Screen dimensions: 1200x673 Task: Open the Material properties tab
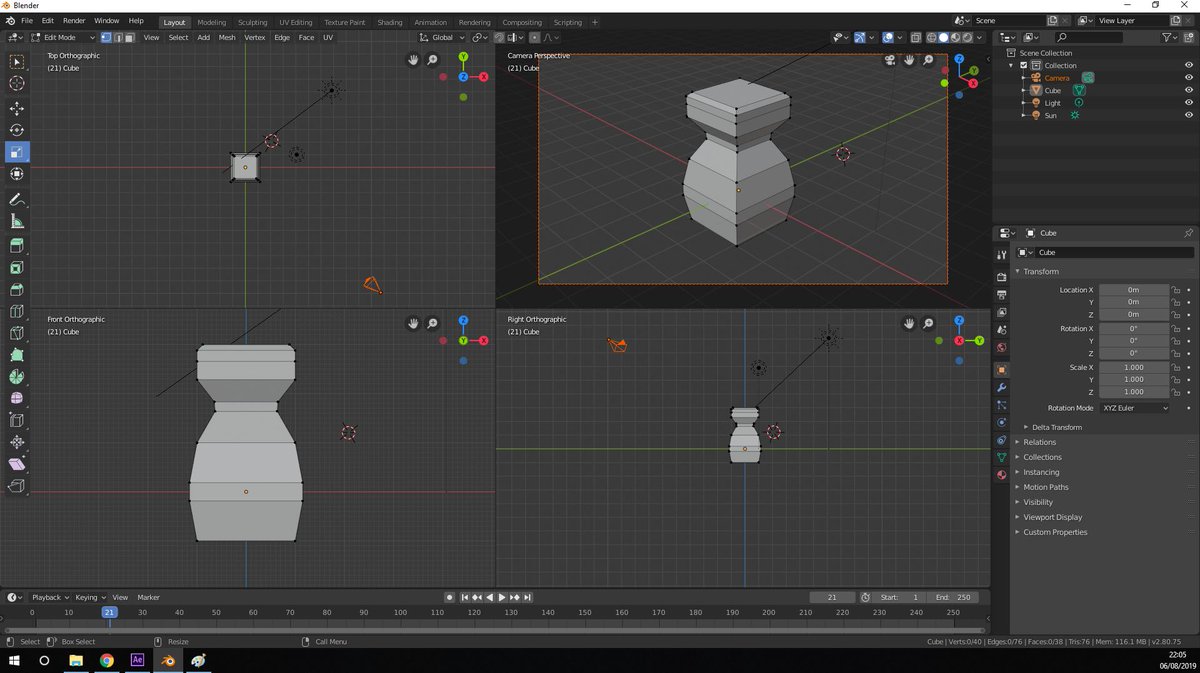[1001, 475]
